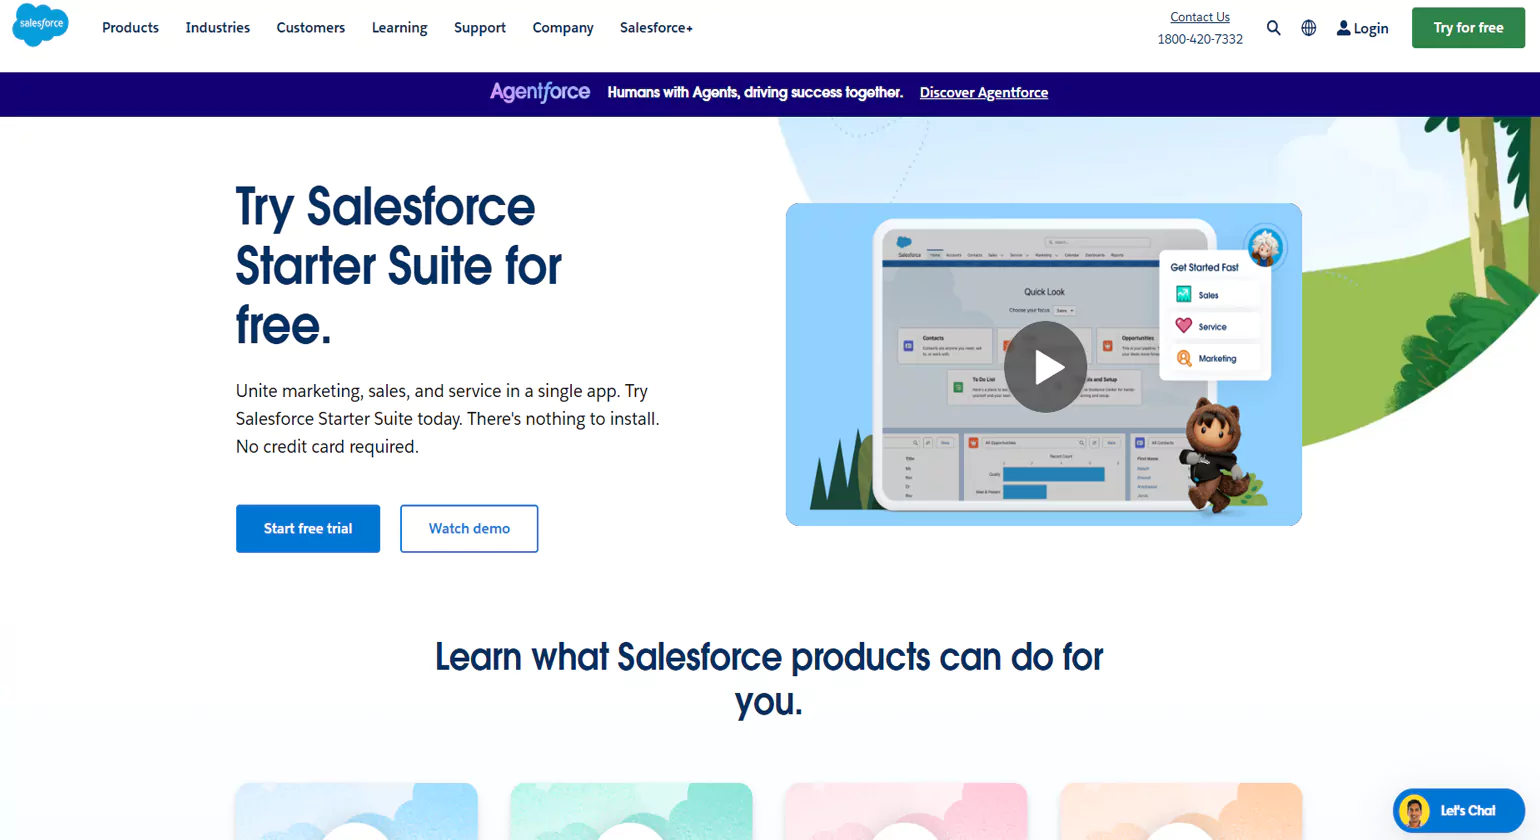This screenshot has width=1540, height=840.
Task: Expand the Company menu
Action: point(562,27)
